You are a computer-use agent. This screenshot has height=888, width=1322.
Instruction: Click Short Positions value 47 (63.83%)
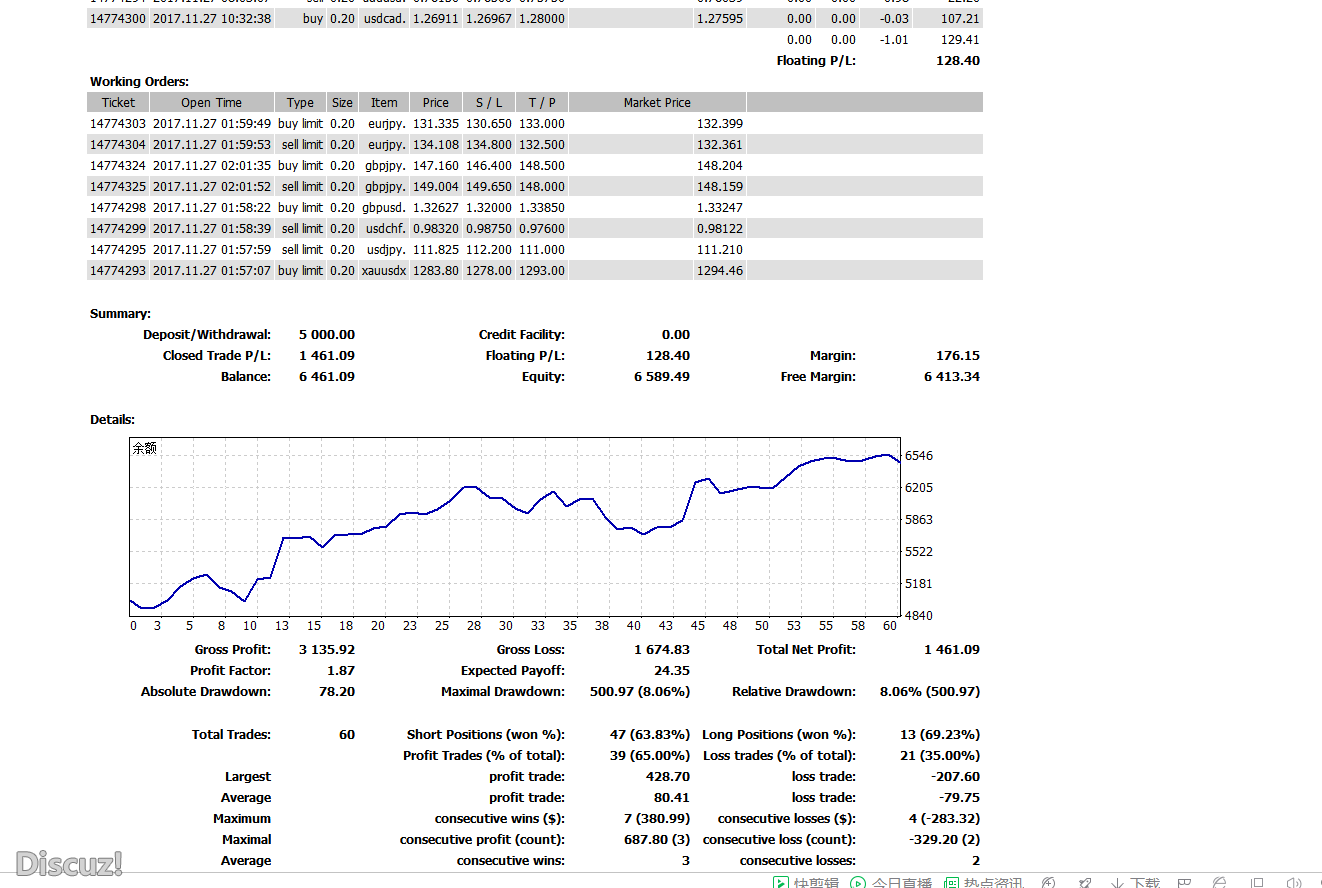pyautogui.click(x=650, y=734)
